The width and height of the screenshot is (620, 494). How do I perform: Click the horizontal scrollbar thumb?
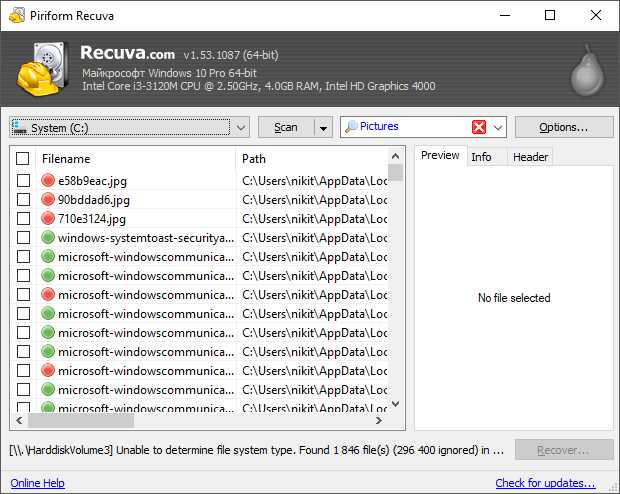tap(81, 421)
